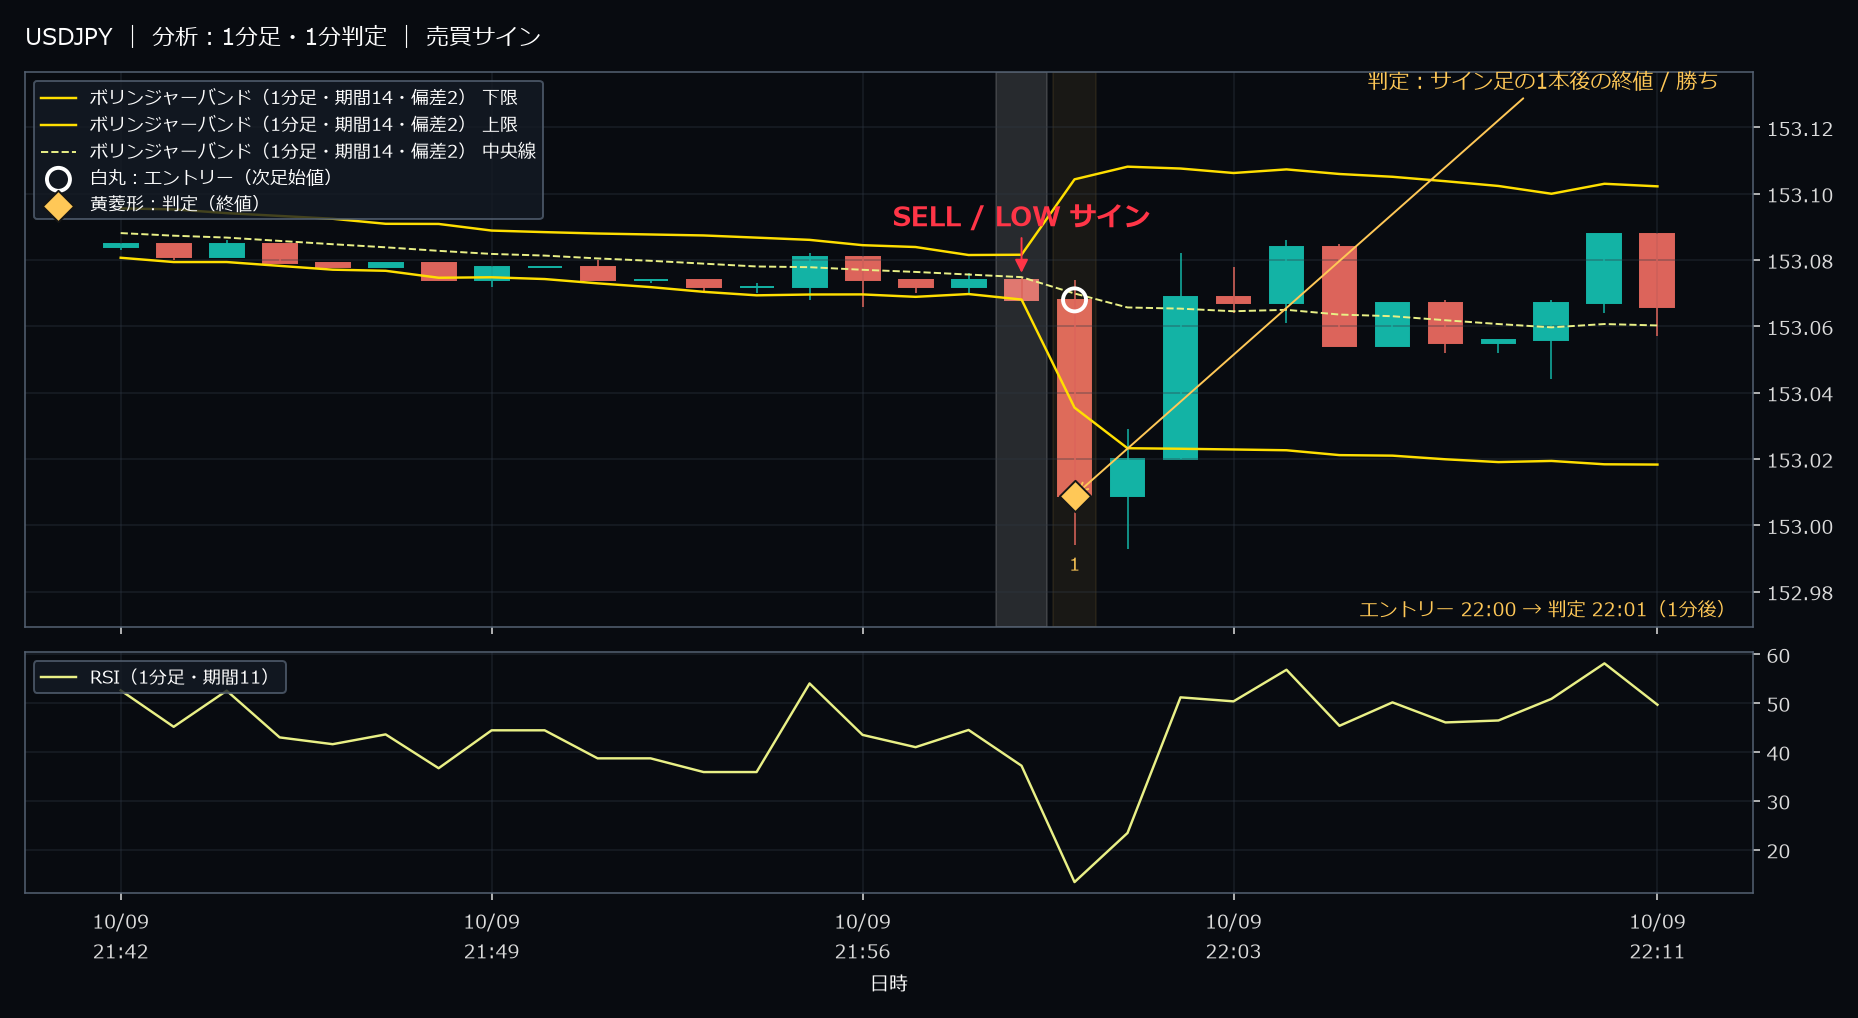Click the "売買サイン" title segment
1858x1018 pixels.
coord(483,37)
